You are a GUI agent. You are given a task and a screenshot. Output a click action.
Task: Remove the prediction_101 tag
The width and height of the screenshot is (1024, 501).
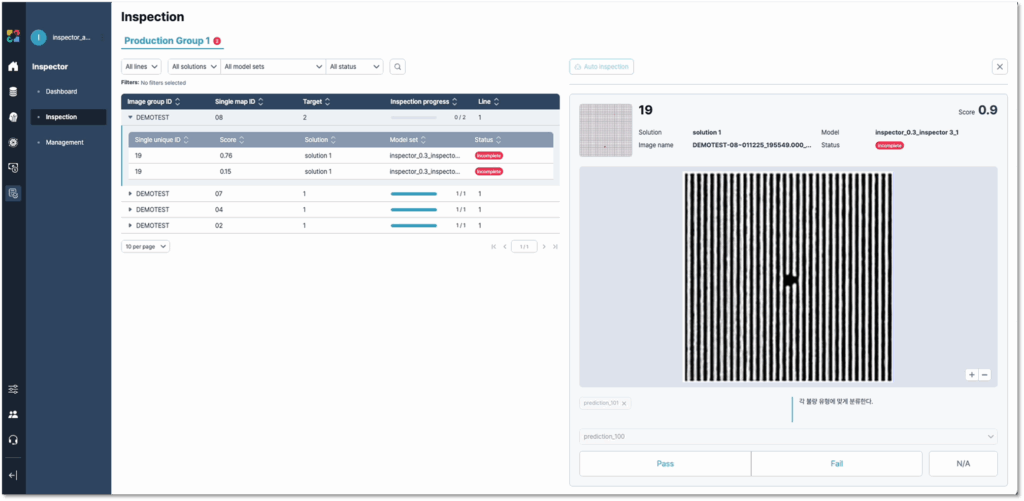click(x=624, y=403)
